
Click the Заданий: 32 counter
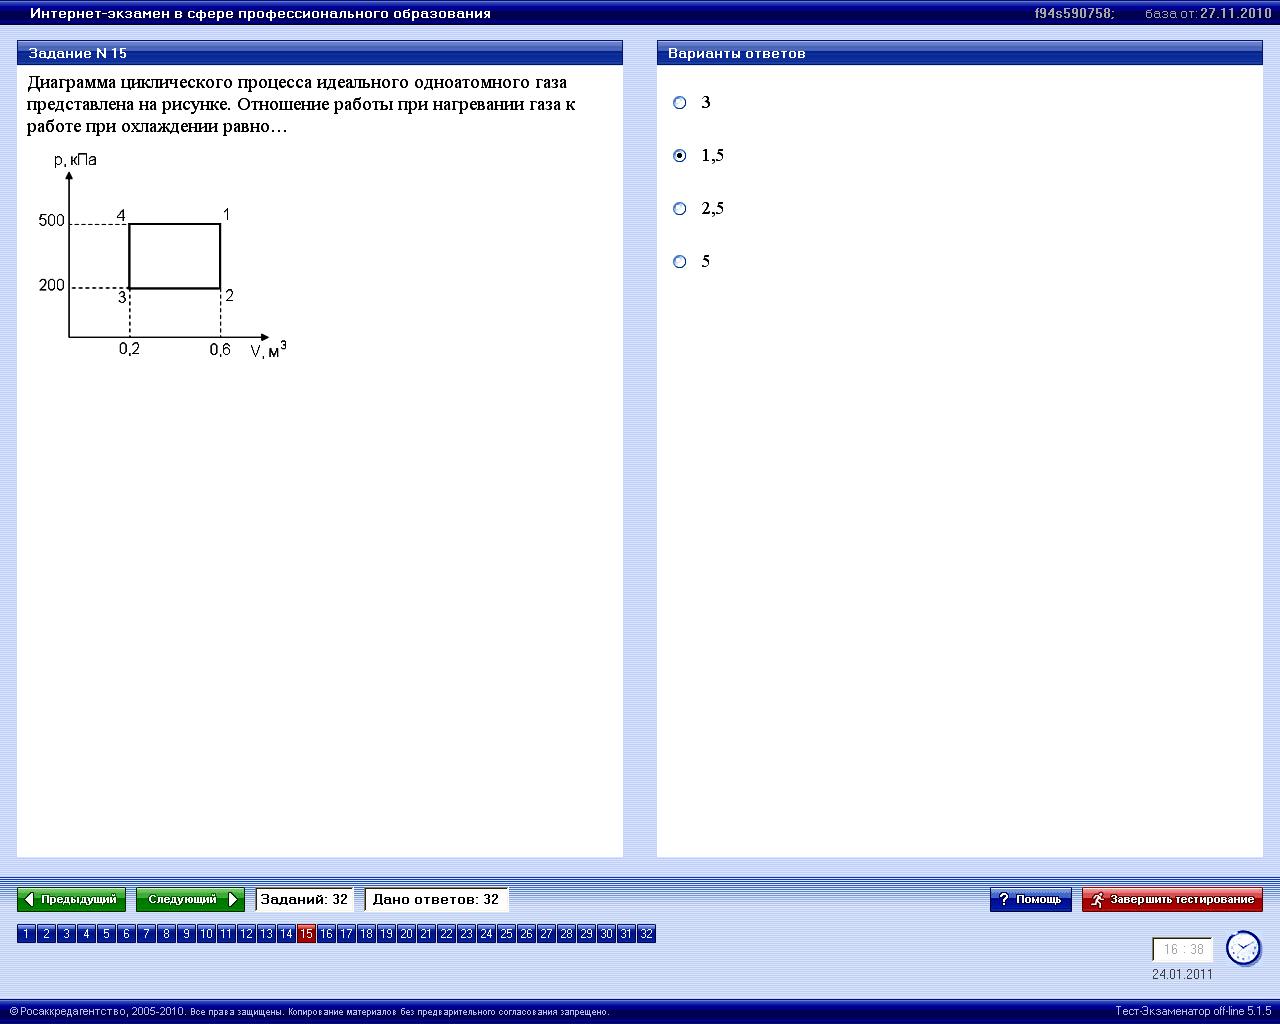pos(304,900)
